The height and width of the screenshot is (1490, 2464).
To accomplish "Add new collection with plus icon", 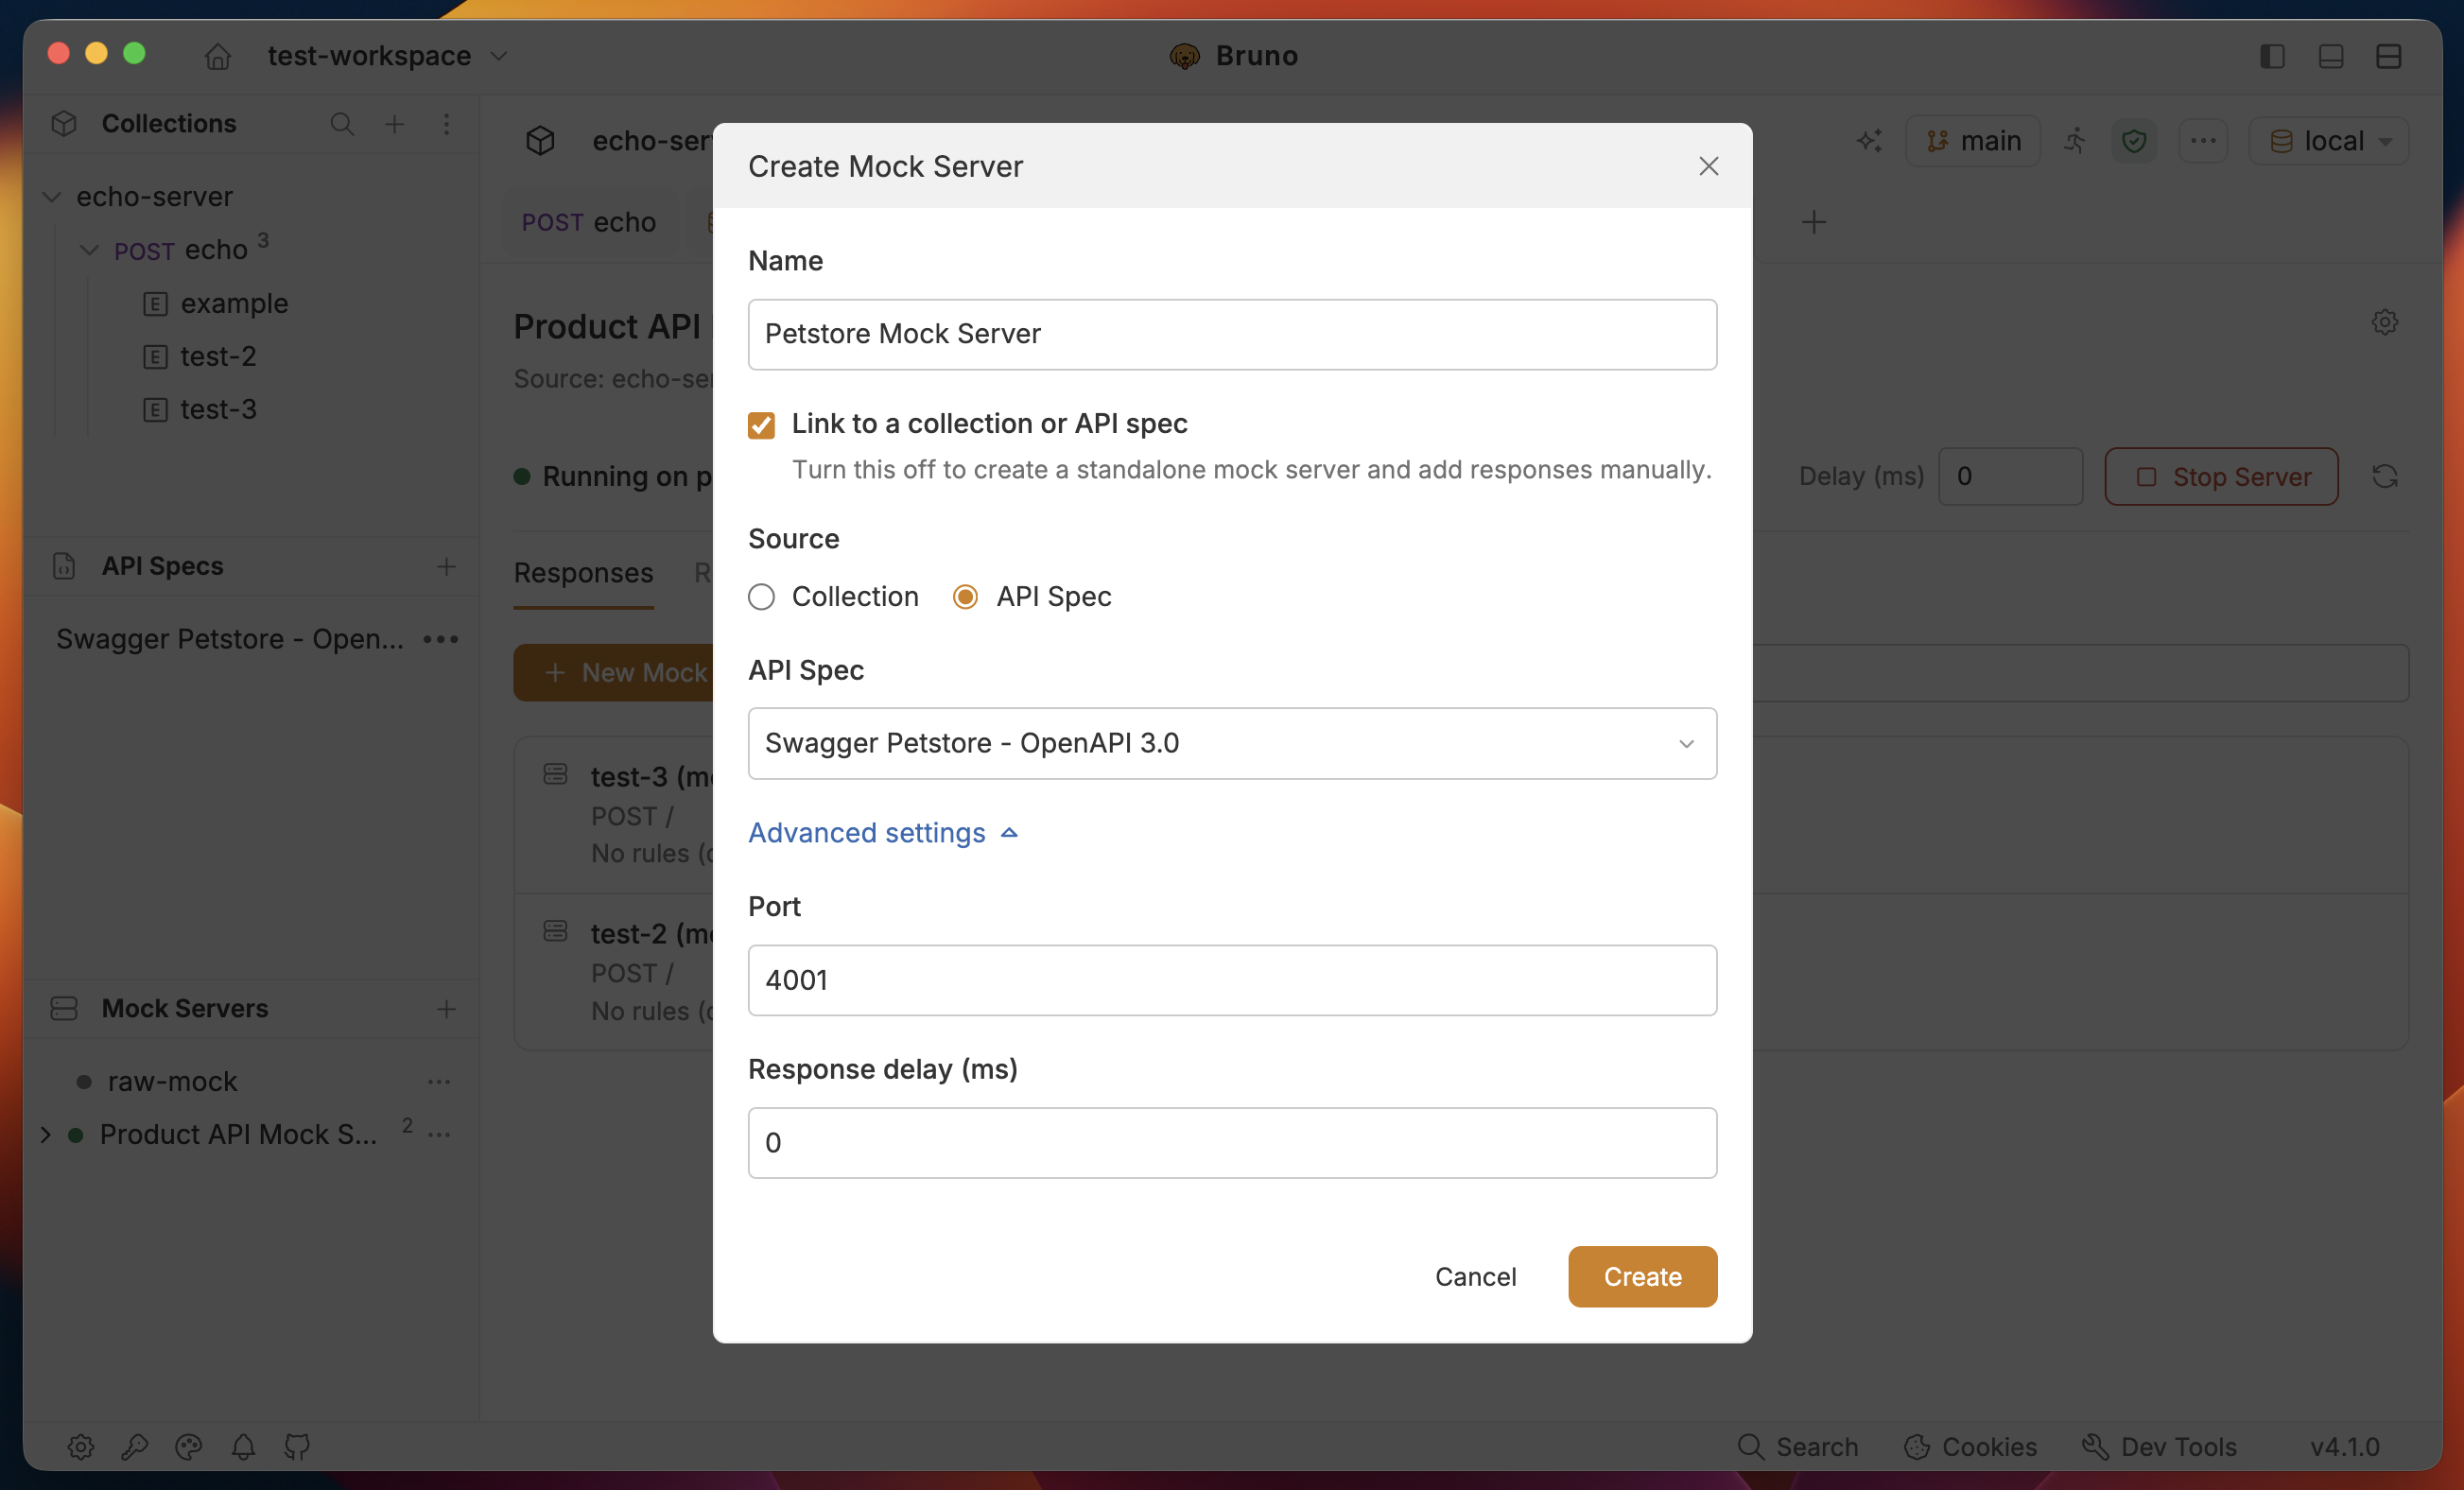I will pyautogui.click(x=395, y=123).
